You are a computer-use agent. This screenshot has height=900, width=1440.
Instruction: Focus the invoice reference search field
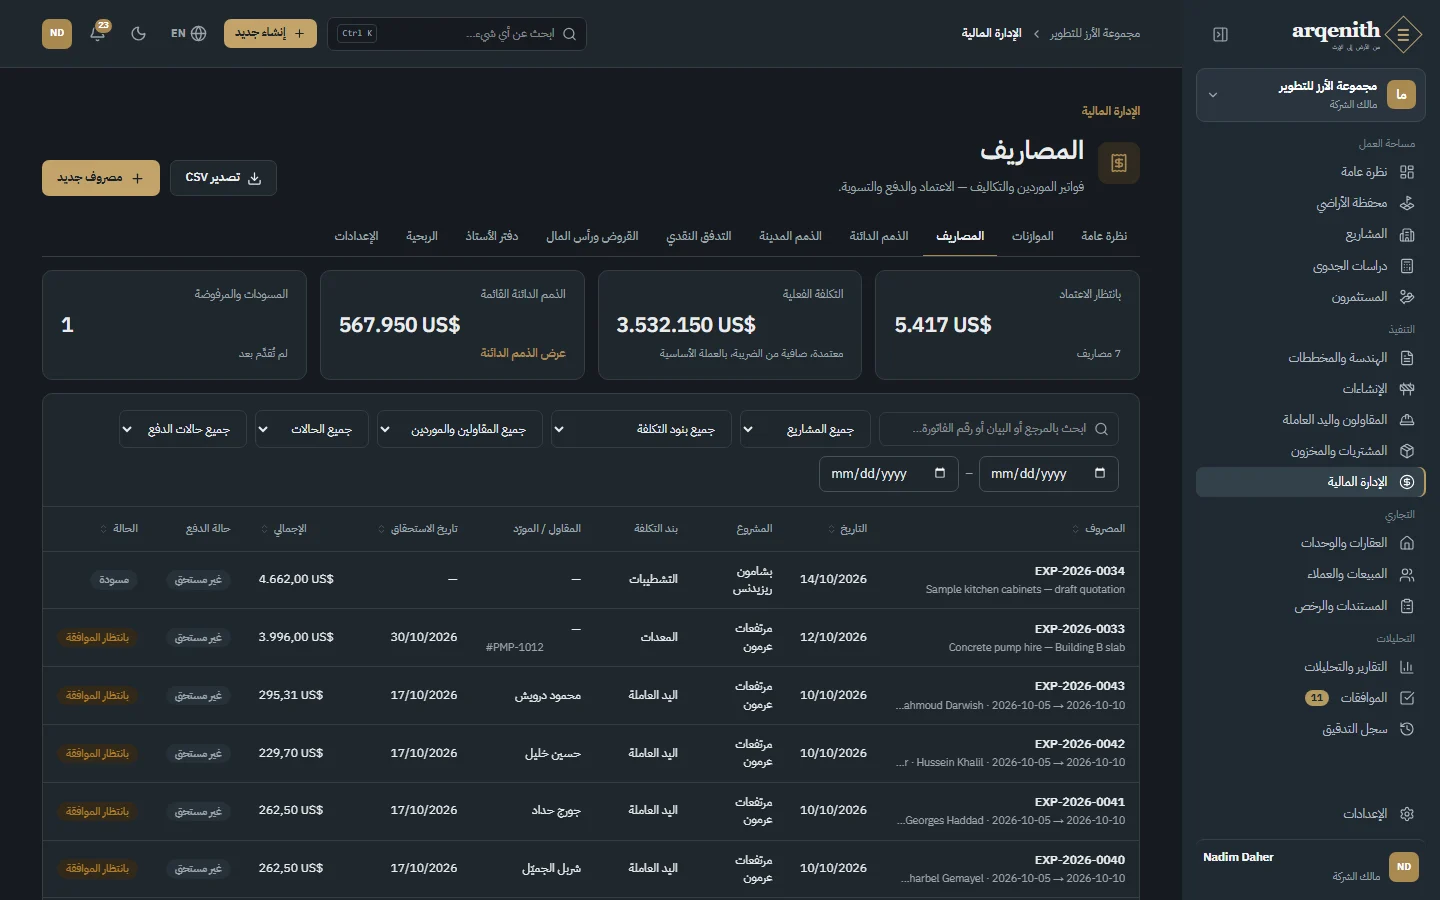pyautogui.click(x=999, y=429)
